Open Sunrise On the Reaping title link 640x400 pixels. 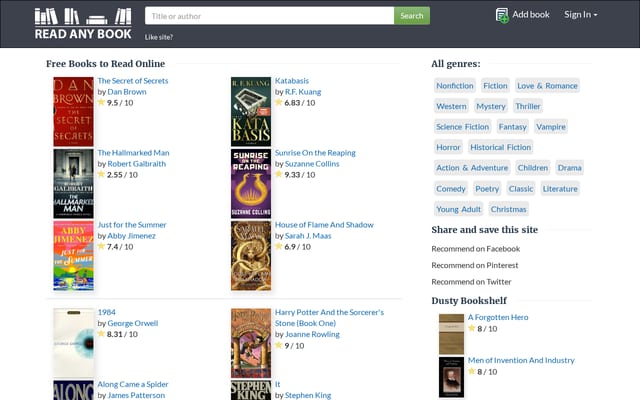click(x=315, y=153)
